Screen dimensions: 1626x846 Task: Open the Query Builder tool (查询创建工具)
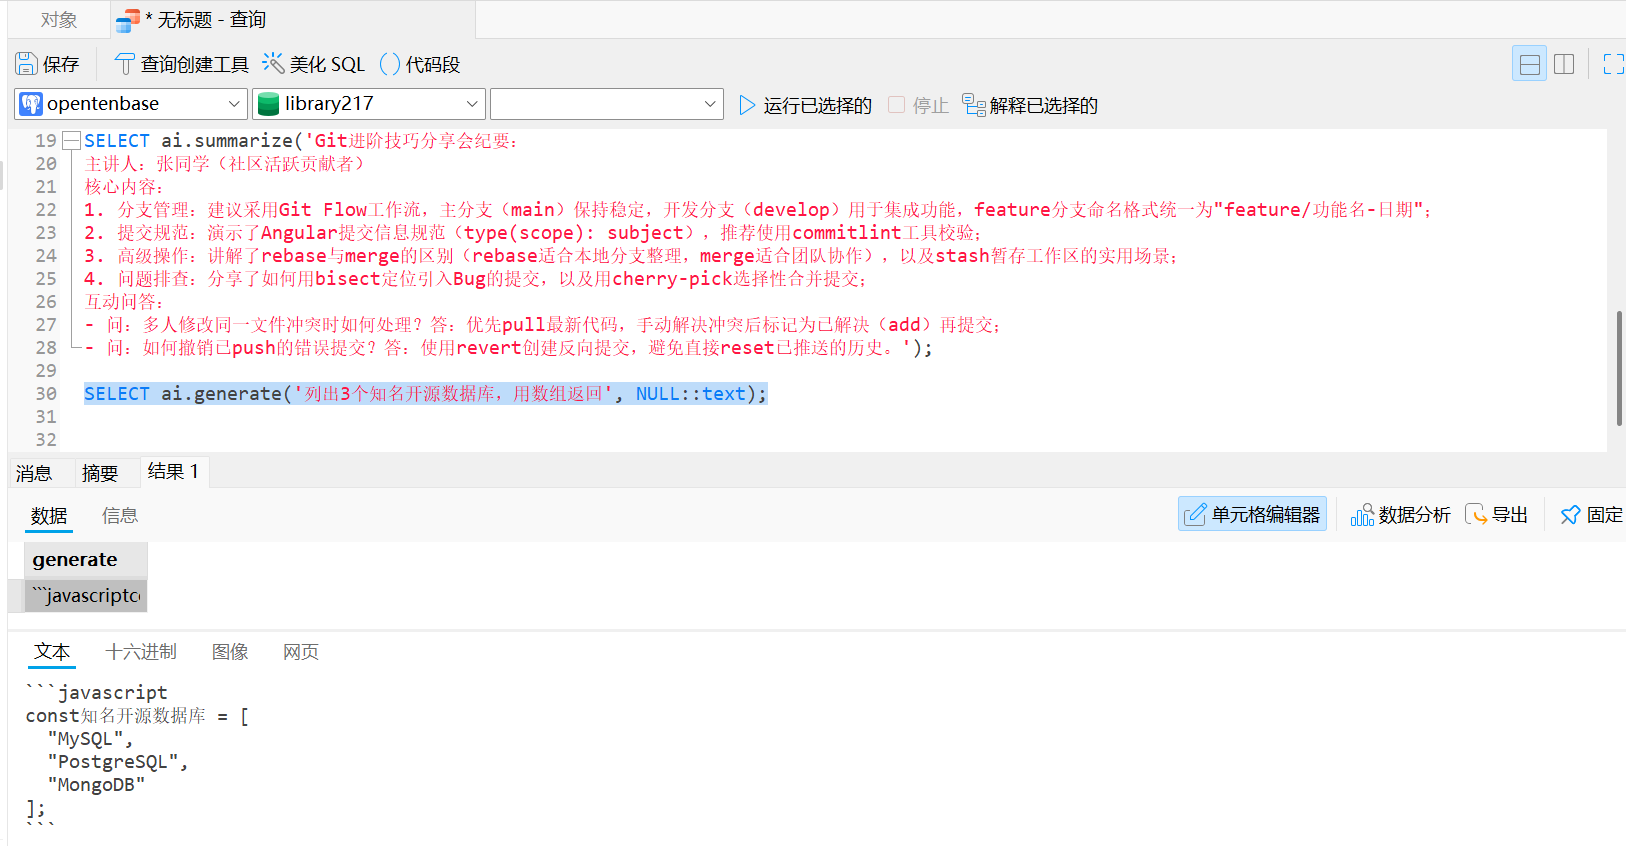pos(182,64)
